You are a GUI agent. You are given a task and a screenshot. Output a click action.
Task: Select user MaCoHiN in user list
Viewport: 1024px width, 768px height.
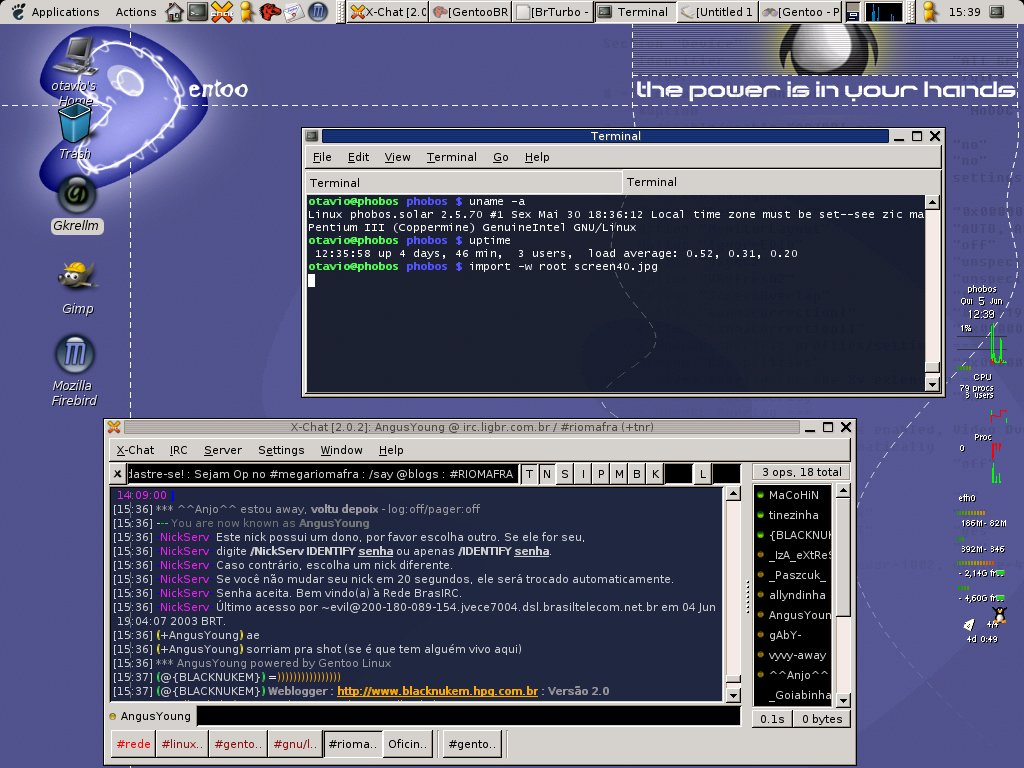tap(793, 495)
